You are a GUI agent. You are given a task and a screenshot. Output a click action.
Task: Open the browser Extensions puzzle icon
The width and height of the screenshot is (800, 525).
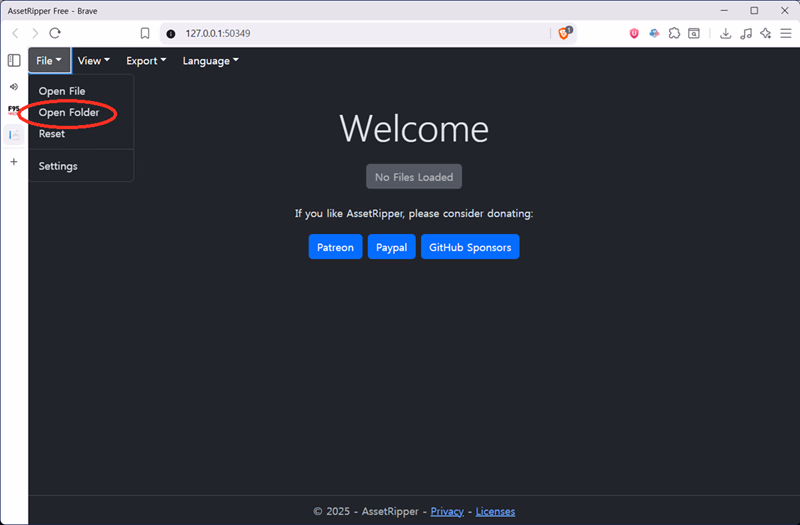pyautogui.click(x=675, y=33)
